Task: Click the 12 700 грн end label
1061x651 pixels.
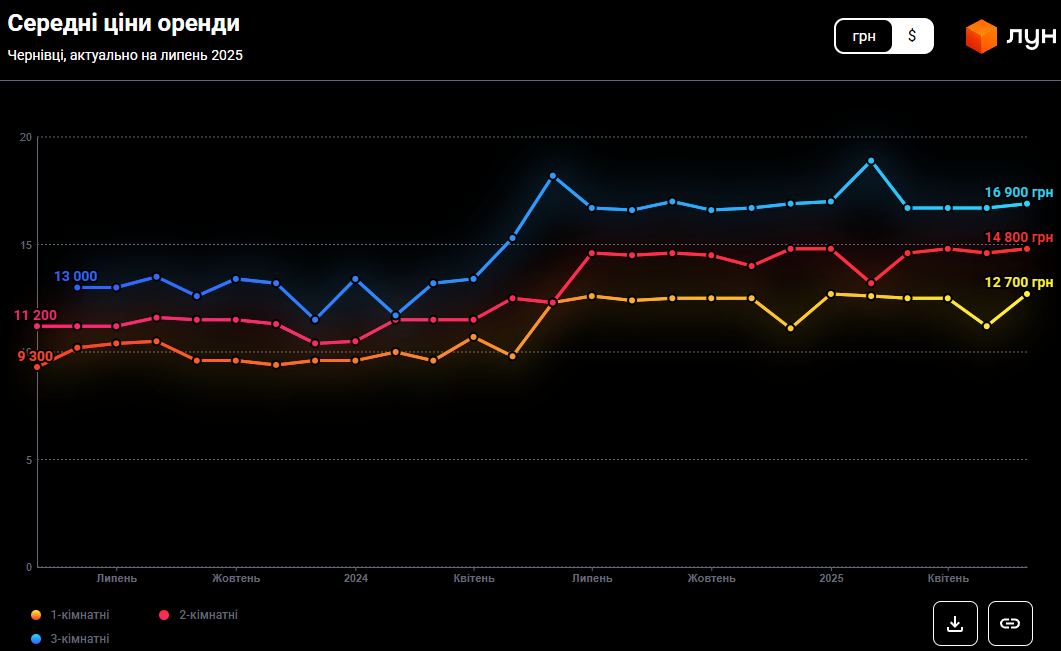Action: tap(1018, 282)
